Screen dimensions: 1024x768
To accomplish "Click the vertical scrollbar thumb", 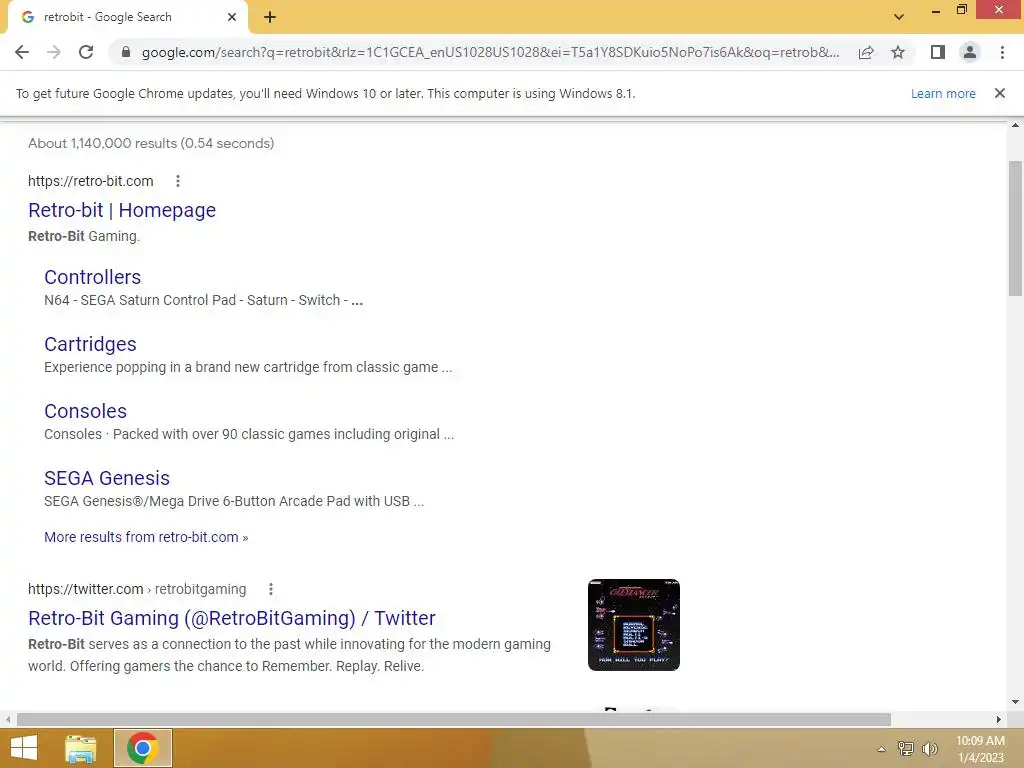I will pos(1015,228).
